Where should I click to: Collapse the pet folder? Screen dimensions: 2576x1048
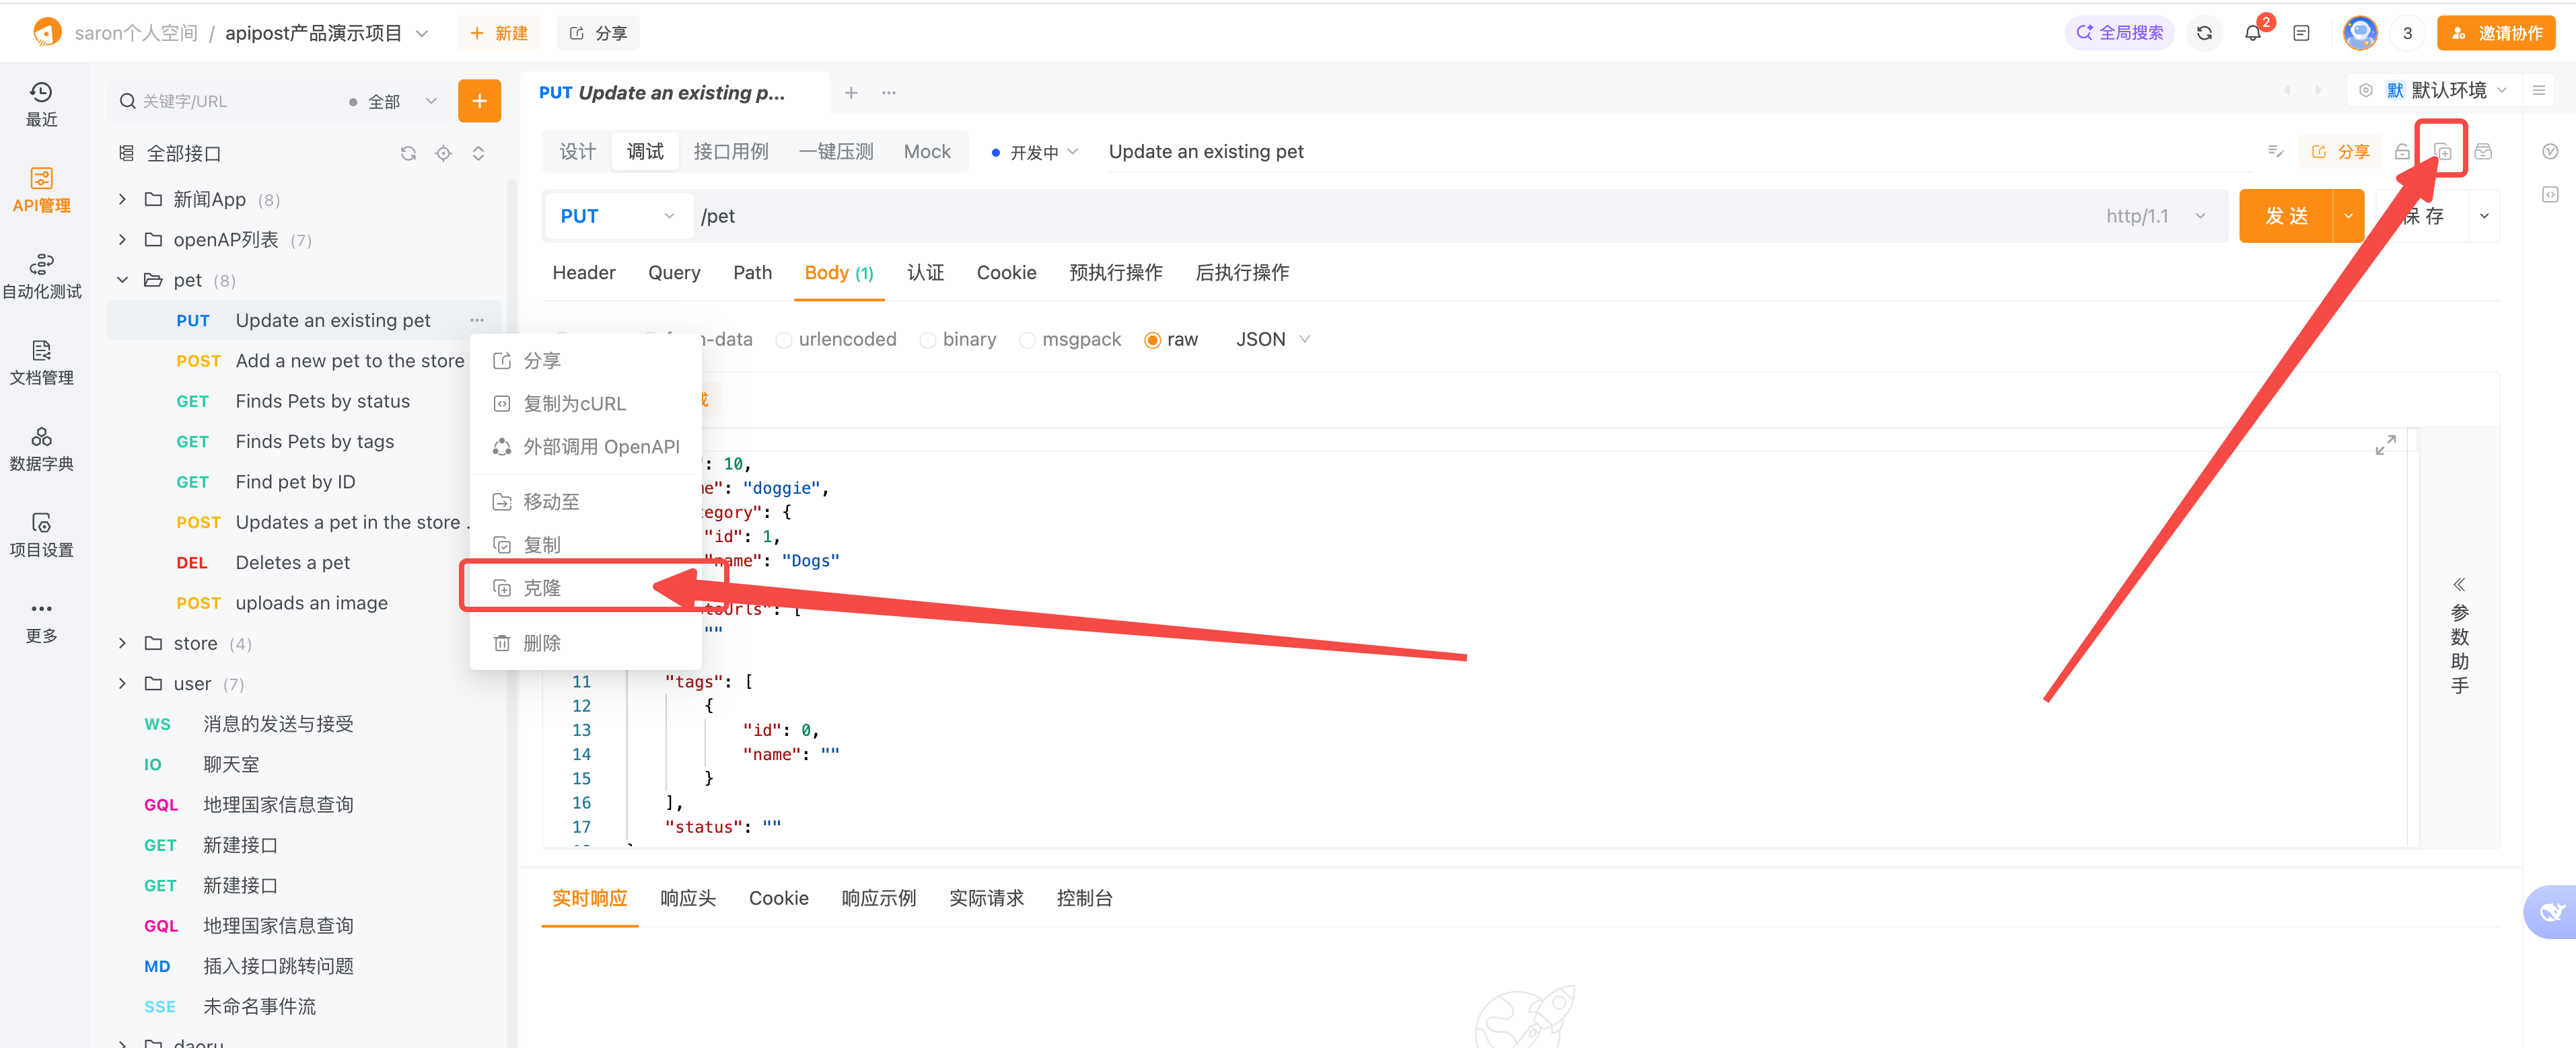[122, 280]
